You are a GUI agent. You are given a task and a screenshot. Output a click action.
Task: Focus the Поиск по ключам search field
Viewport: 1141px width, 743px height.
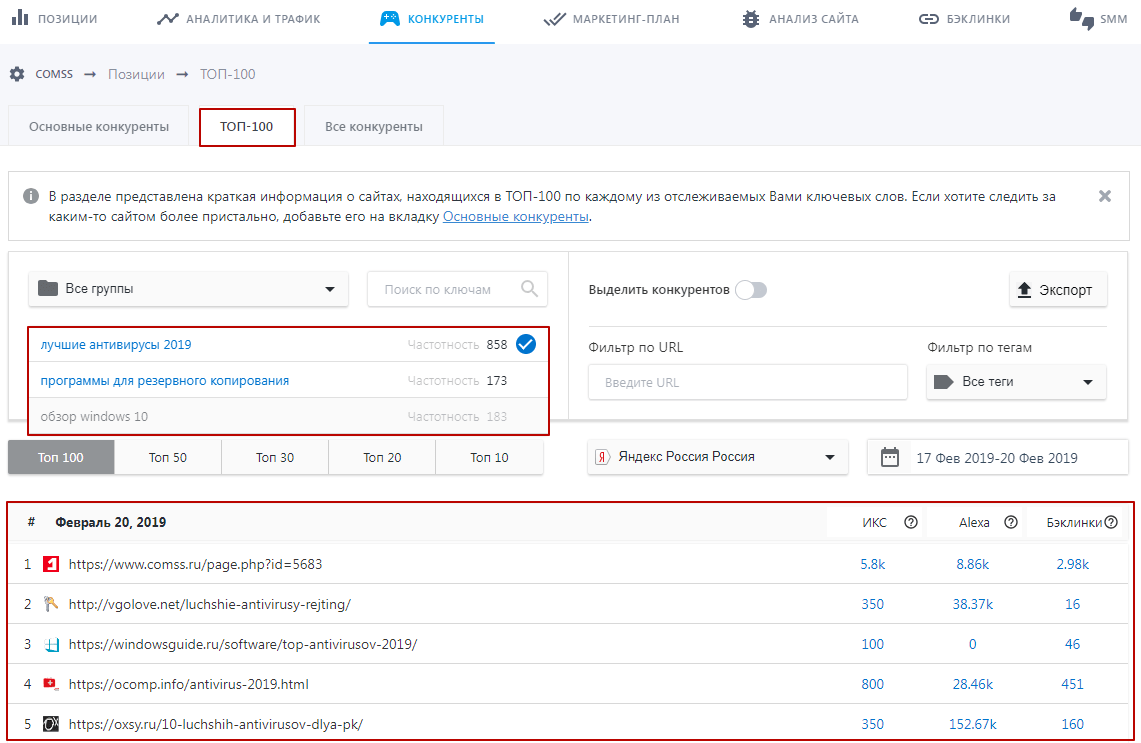[x=457, y=289]
